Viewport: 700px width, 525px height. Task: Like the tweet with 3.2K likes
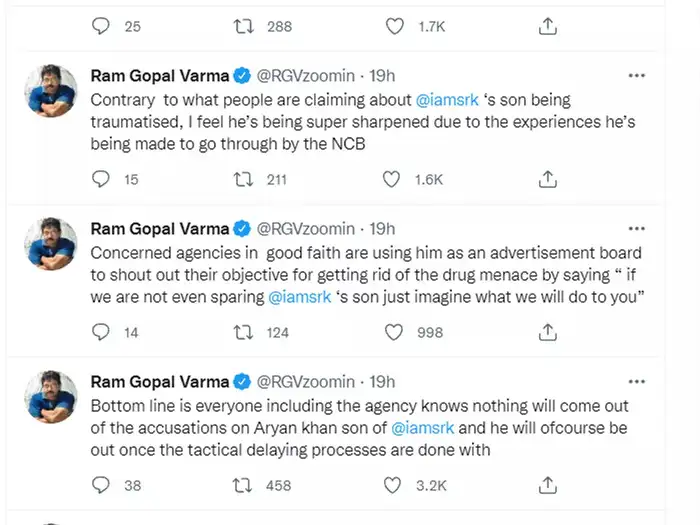coord(393,484)
